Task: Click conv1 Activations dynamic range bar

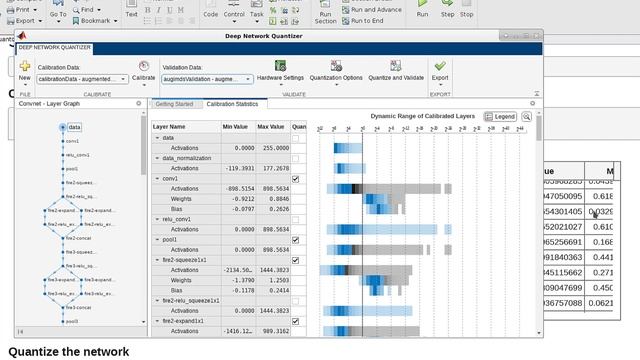Action: (389, 189)
